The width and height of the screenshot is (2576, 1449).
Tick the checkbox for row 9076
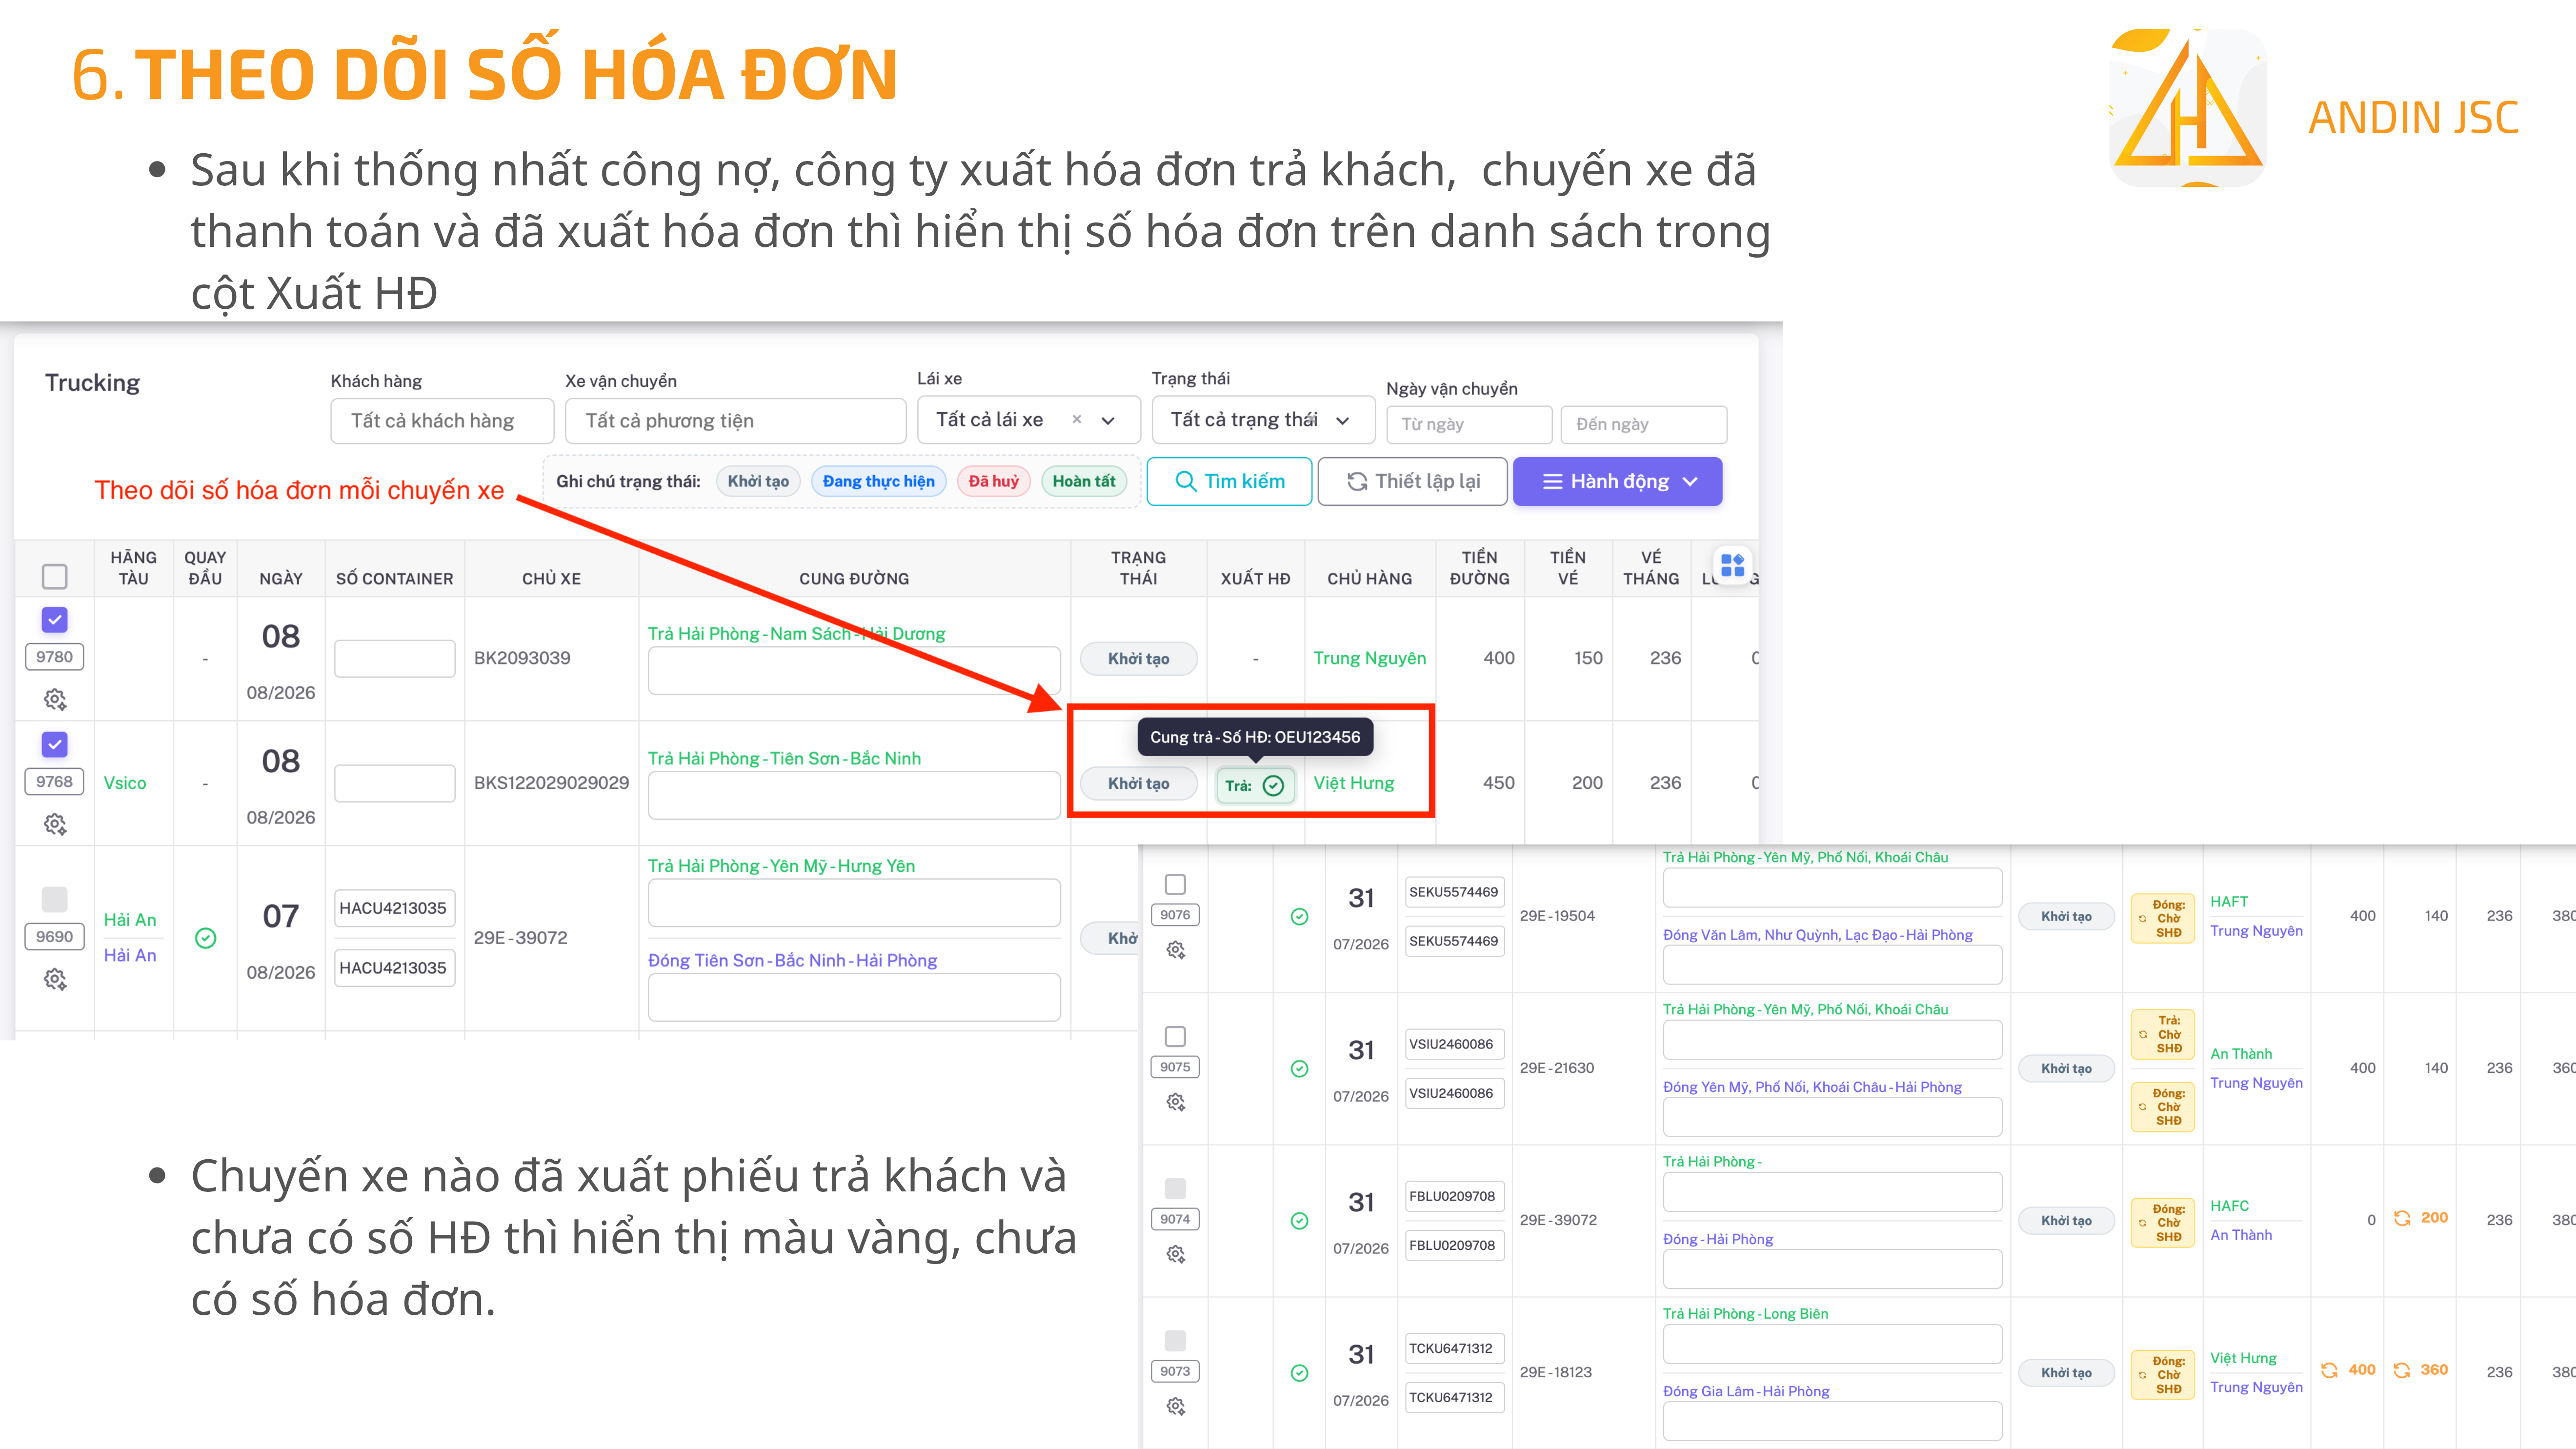[x=1176, y=884]
